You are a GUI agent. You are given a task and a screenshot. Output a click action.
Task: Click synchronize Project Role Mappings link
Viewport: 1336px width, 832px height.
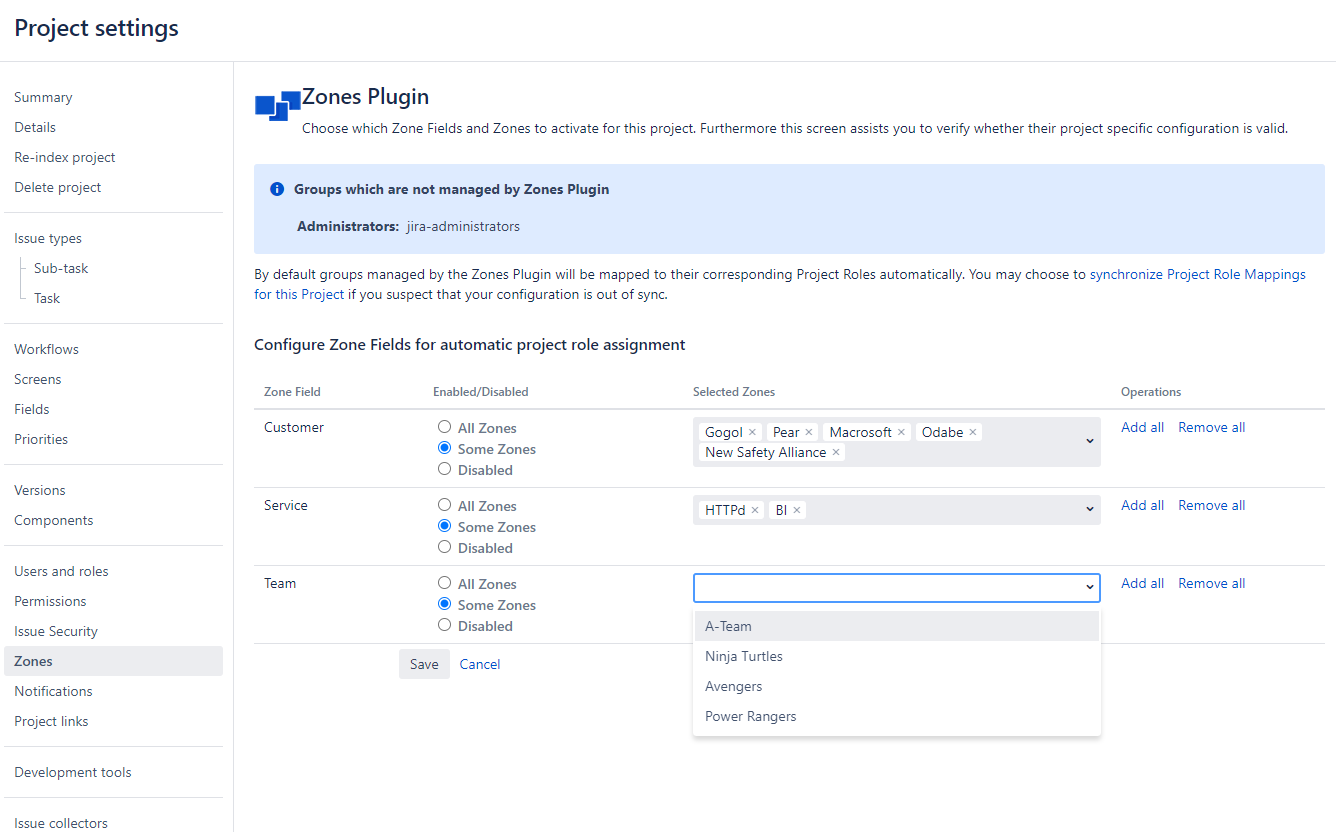[1196, 274]
